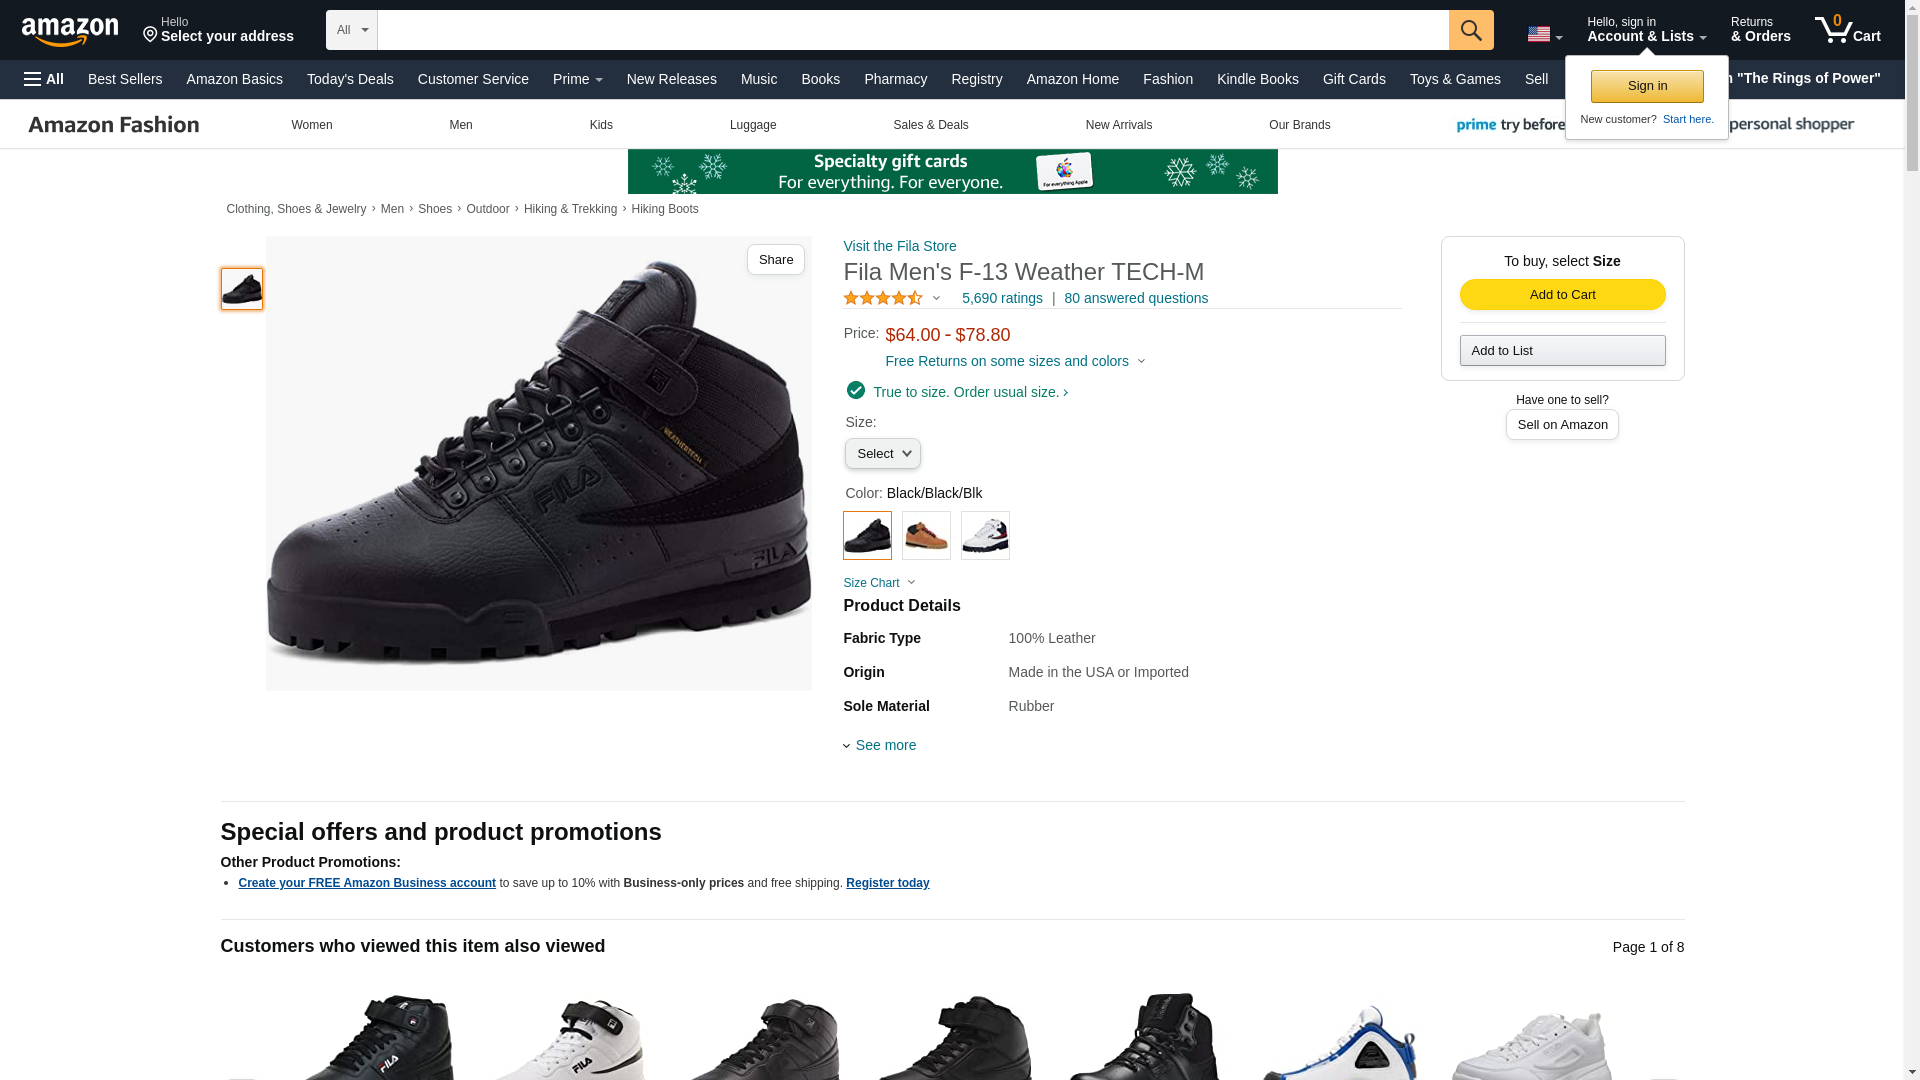Viewport: 1920px width, 1080px height.
Task: Open the All hamburger menu
Action: coord(44,79)
